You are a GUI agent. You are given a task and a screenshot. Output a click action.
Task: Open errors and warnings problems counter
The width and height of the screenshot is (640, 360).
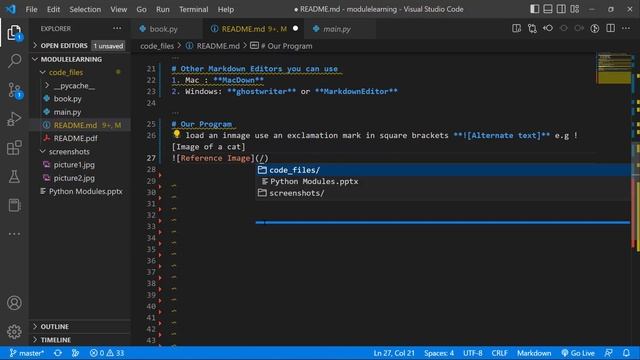(107, 353)
